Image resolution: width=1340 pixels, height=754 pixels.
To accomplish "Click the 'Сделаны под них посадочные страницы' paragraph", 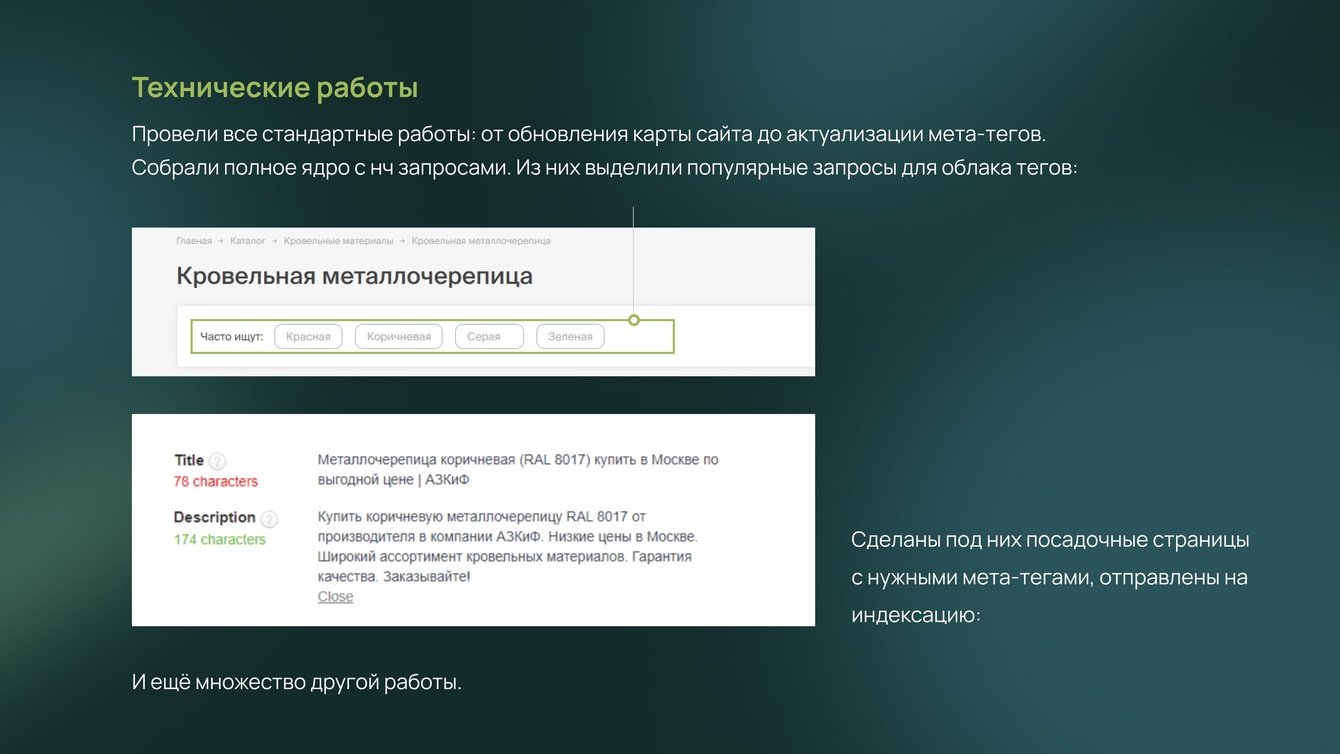I will tap(1051, 577).
